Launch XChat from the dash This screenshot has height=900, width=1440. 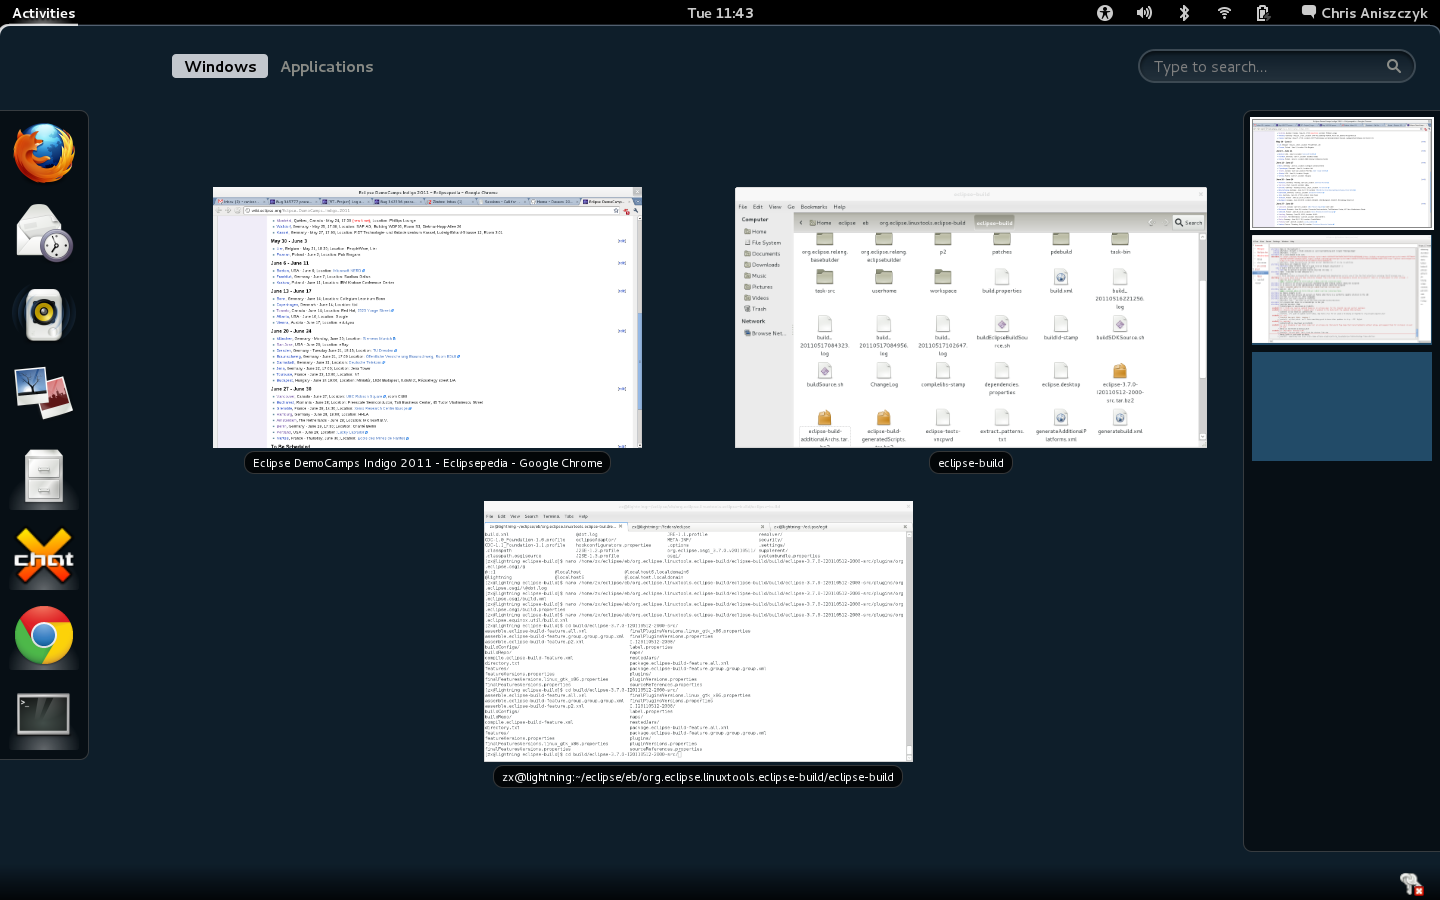[x=44, y=556]
